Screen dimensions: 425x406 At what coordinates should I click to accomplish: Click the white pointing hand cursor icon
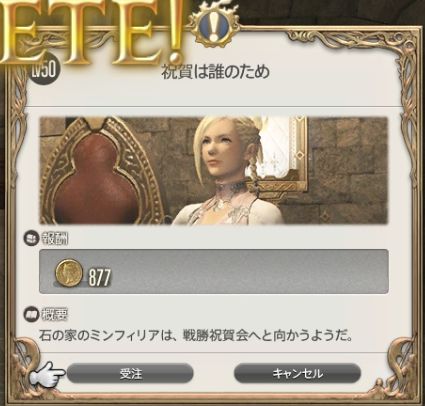(47, 375)
